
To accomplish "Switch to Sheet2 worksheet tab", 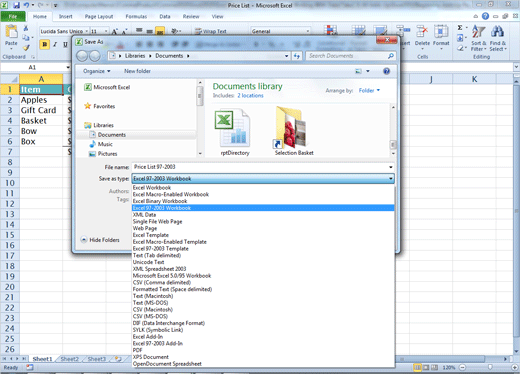I will [x=69, y=359].
